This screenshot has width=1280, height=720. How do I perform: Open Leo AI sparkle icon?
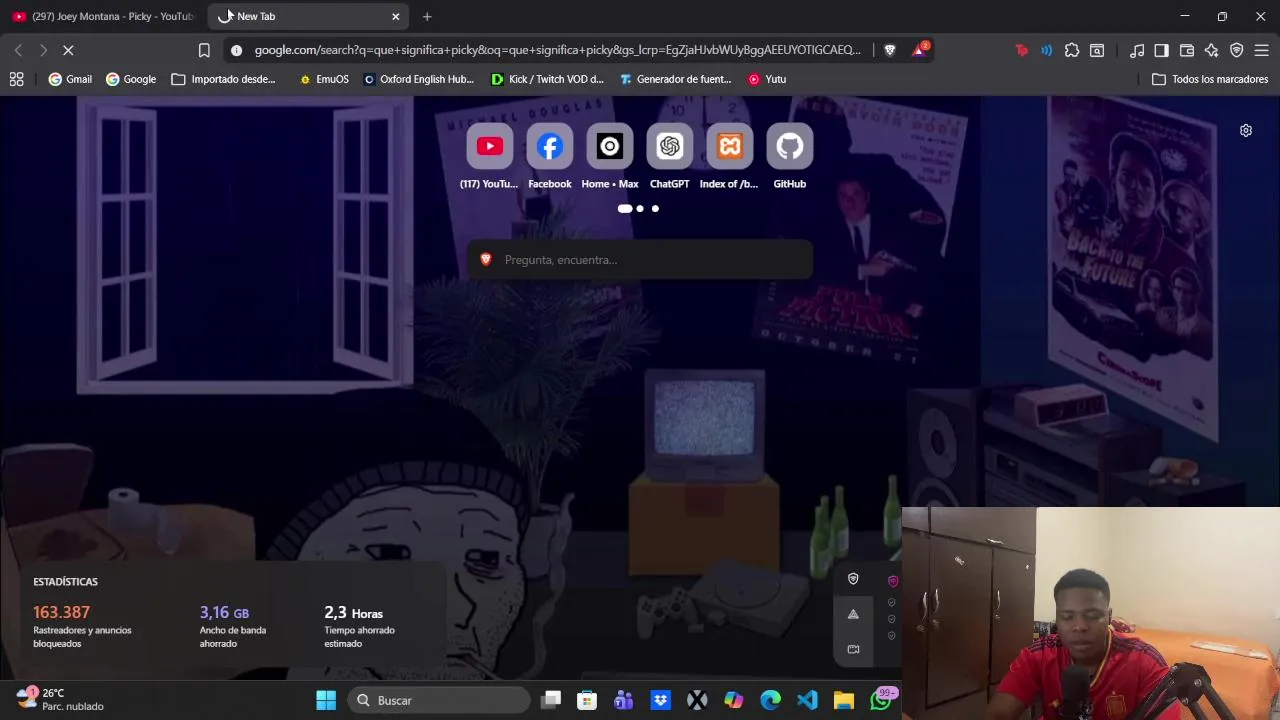point(1212,50)
